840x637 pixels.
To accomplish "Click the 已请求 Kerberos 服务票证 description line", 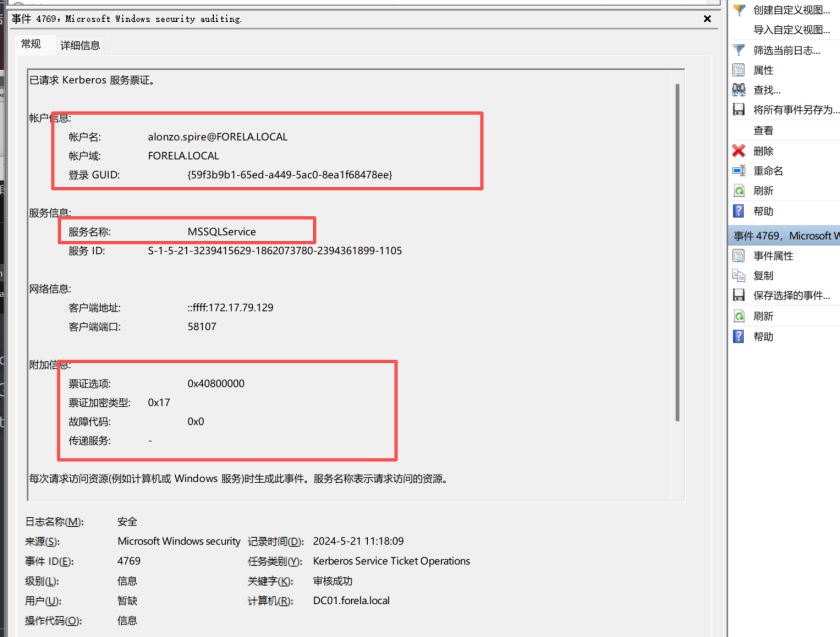I will [x=92, y=80].
